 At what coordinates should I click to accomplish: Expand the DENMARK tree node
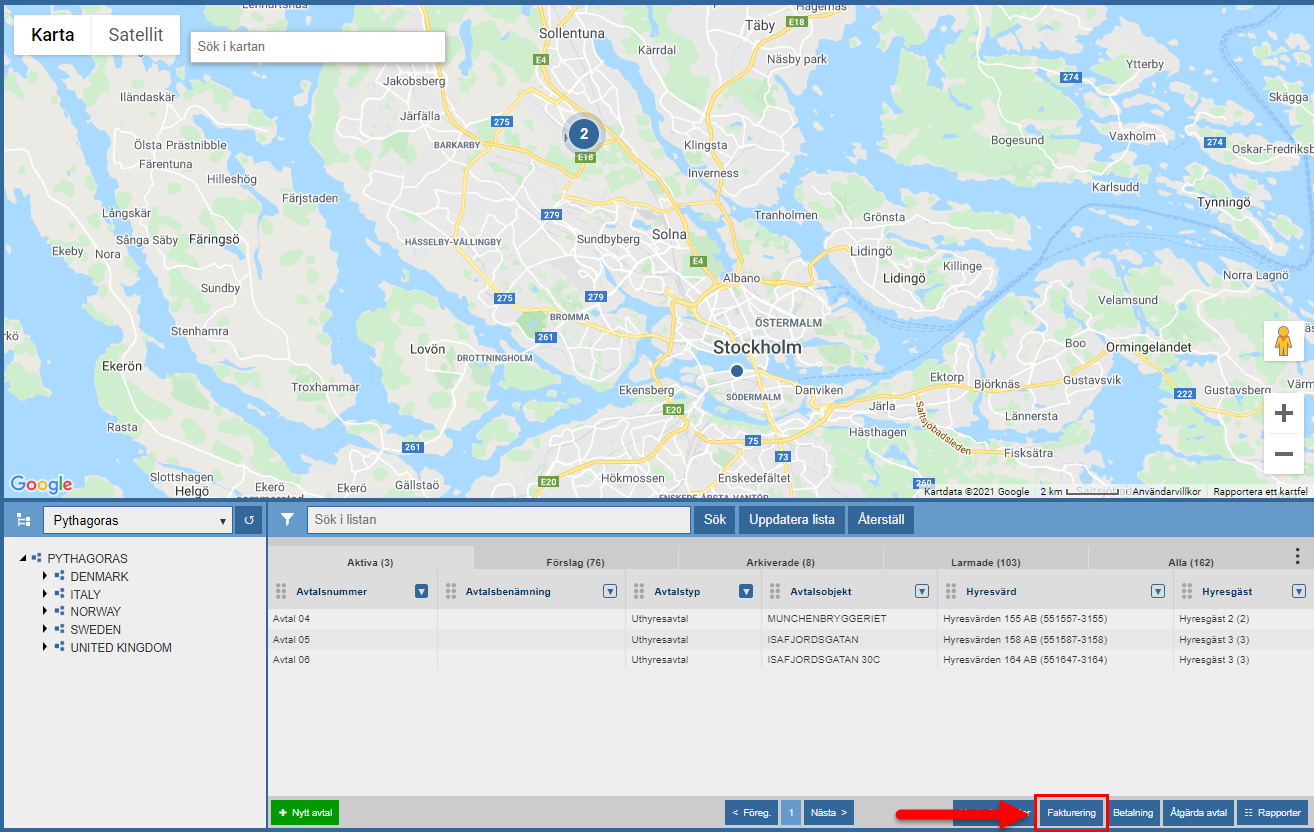(45, 577)
